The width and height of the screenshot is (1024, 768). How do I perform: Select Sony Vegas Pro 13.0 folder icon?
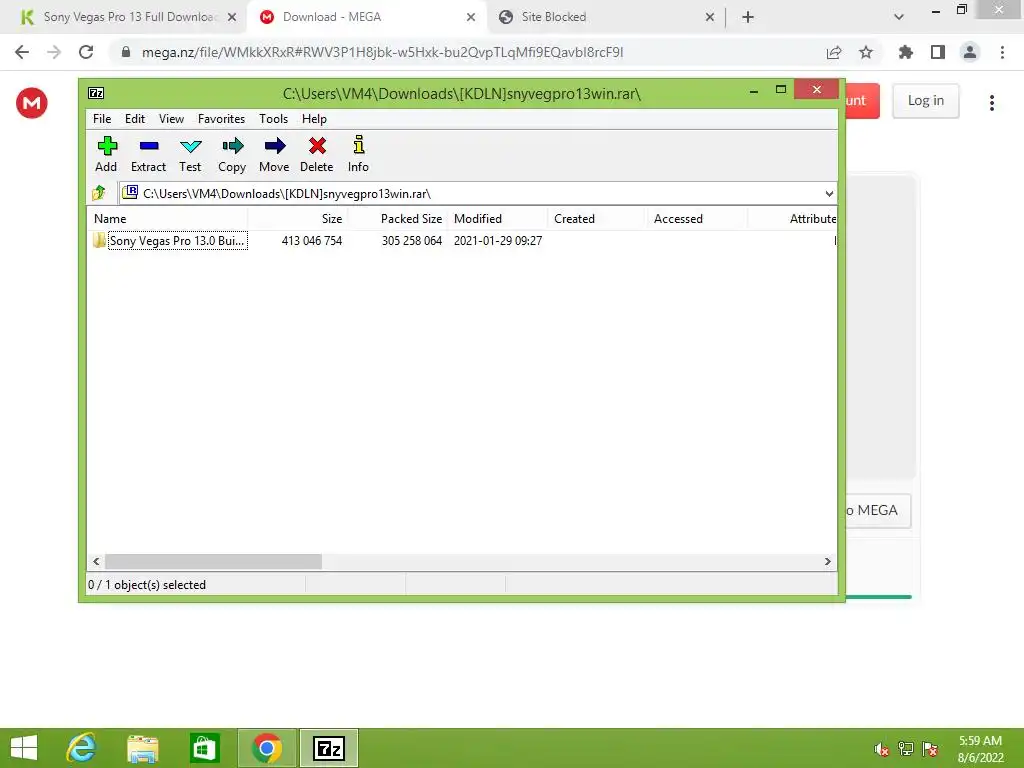click(x=99, y=240)
